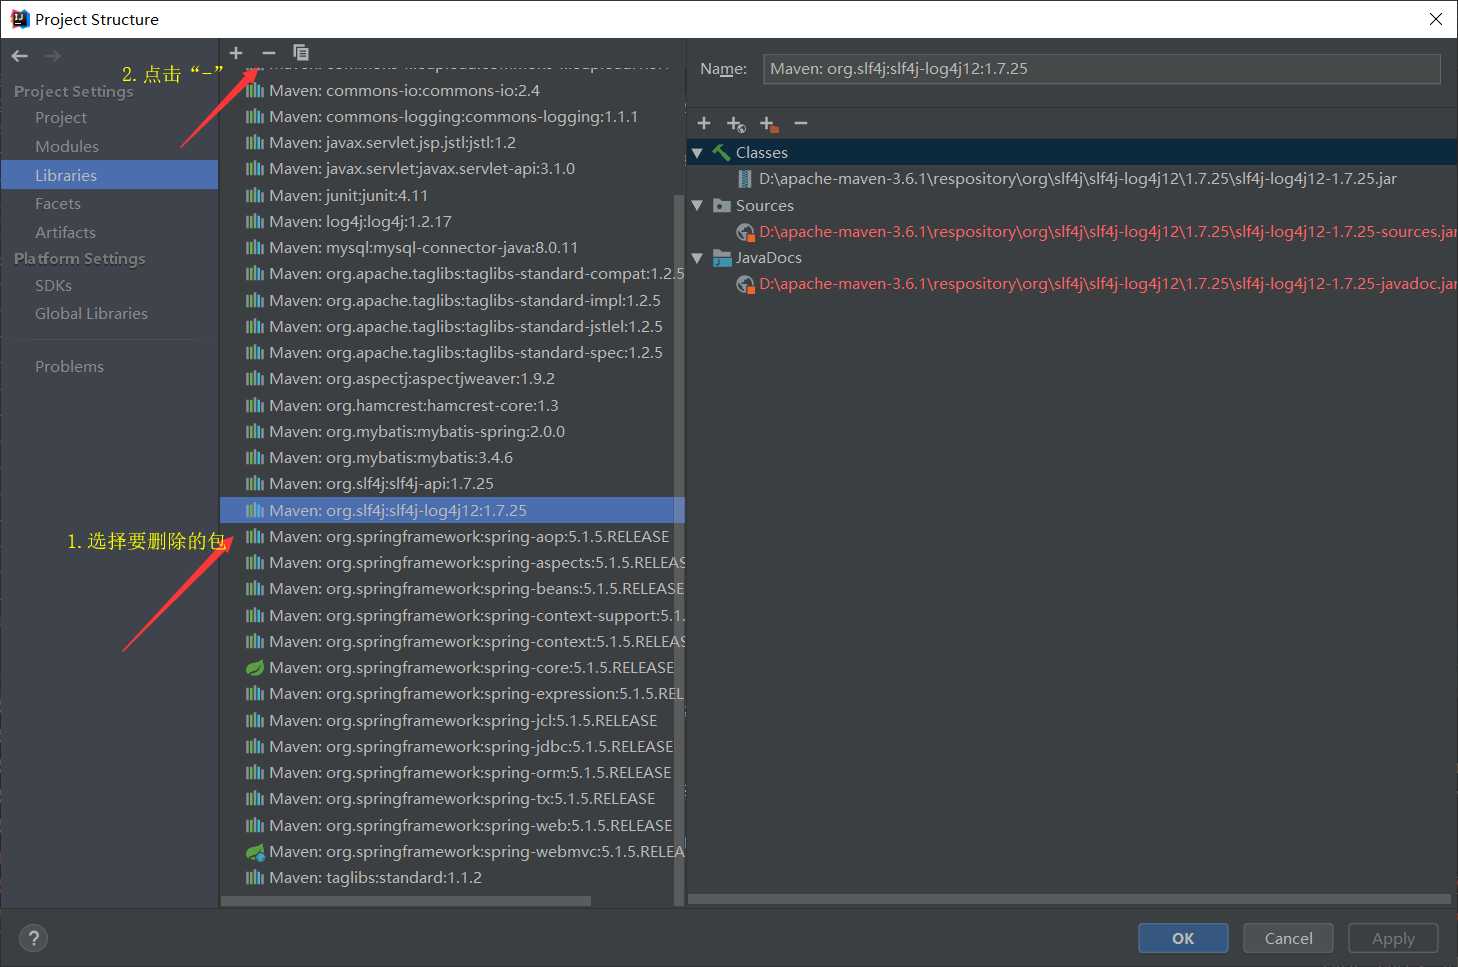Click the specify documentation URL icon
1458x967 pixels.
coord(736,124)
